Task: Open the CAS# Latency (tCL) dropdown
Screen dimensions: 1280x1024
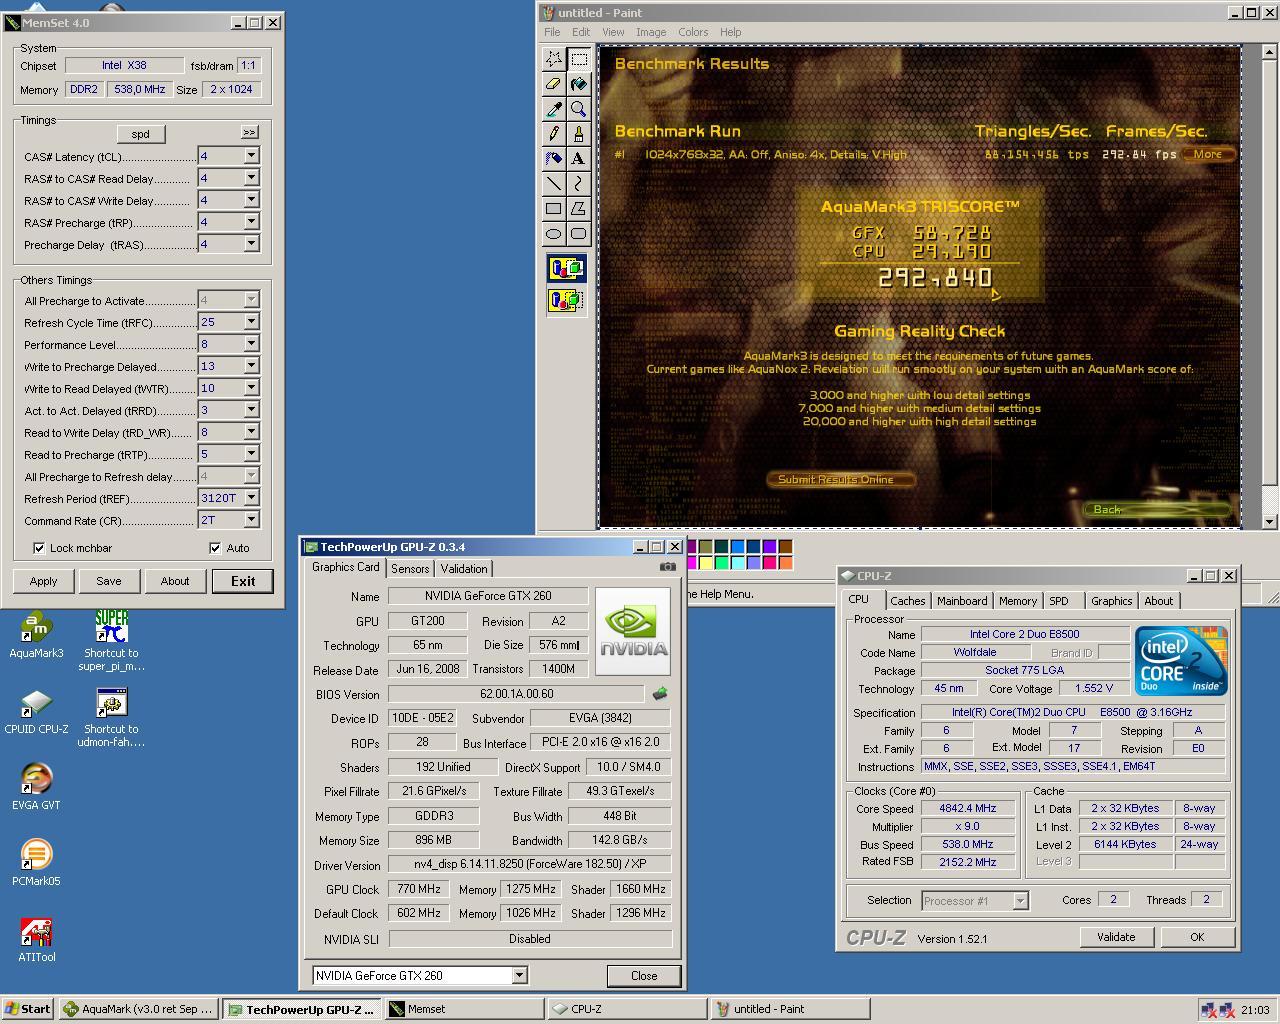Action: click(x=251, y=156)
